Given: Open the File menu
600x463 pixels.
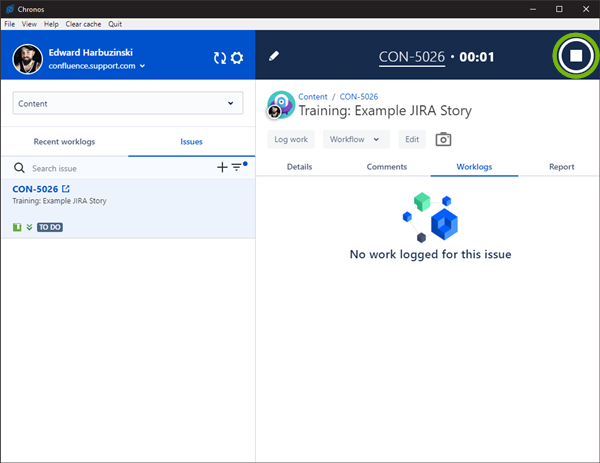Looking at the screenshot, I should point(10,24).
